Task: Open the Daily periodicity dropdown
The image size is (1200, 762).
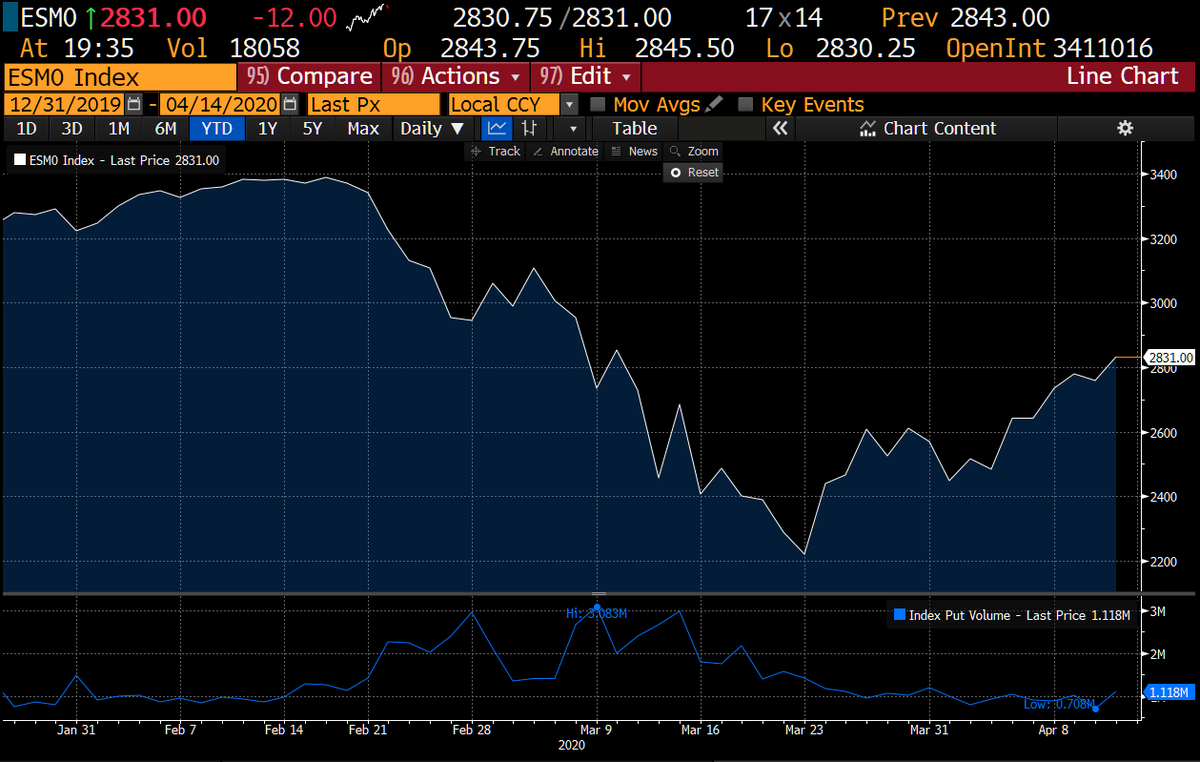Action: point(432,128)
